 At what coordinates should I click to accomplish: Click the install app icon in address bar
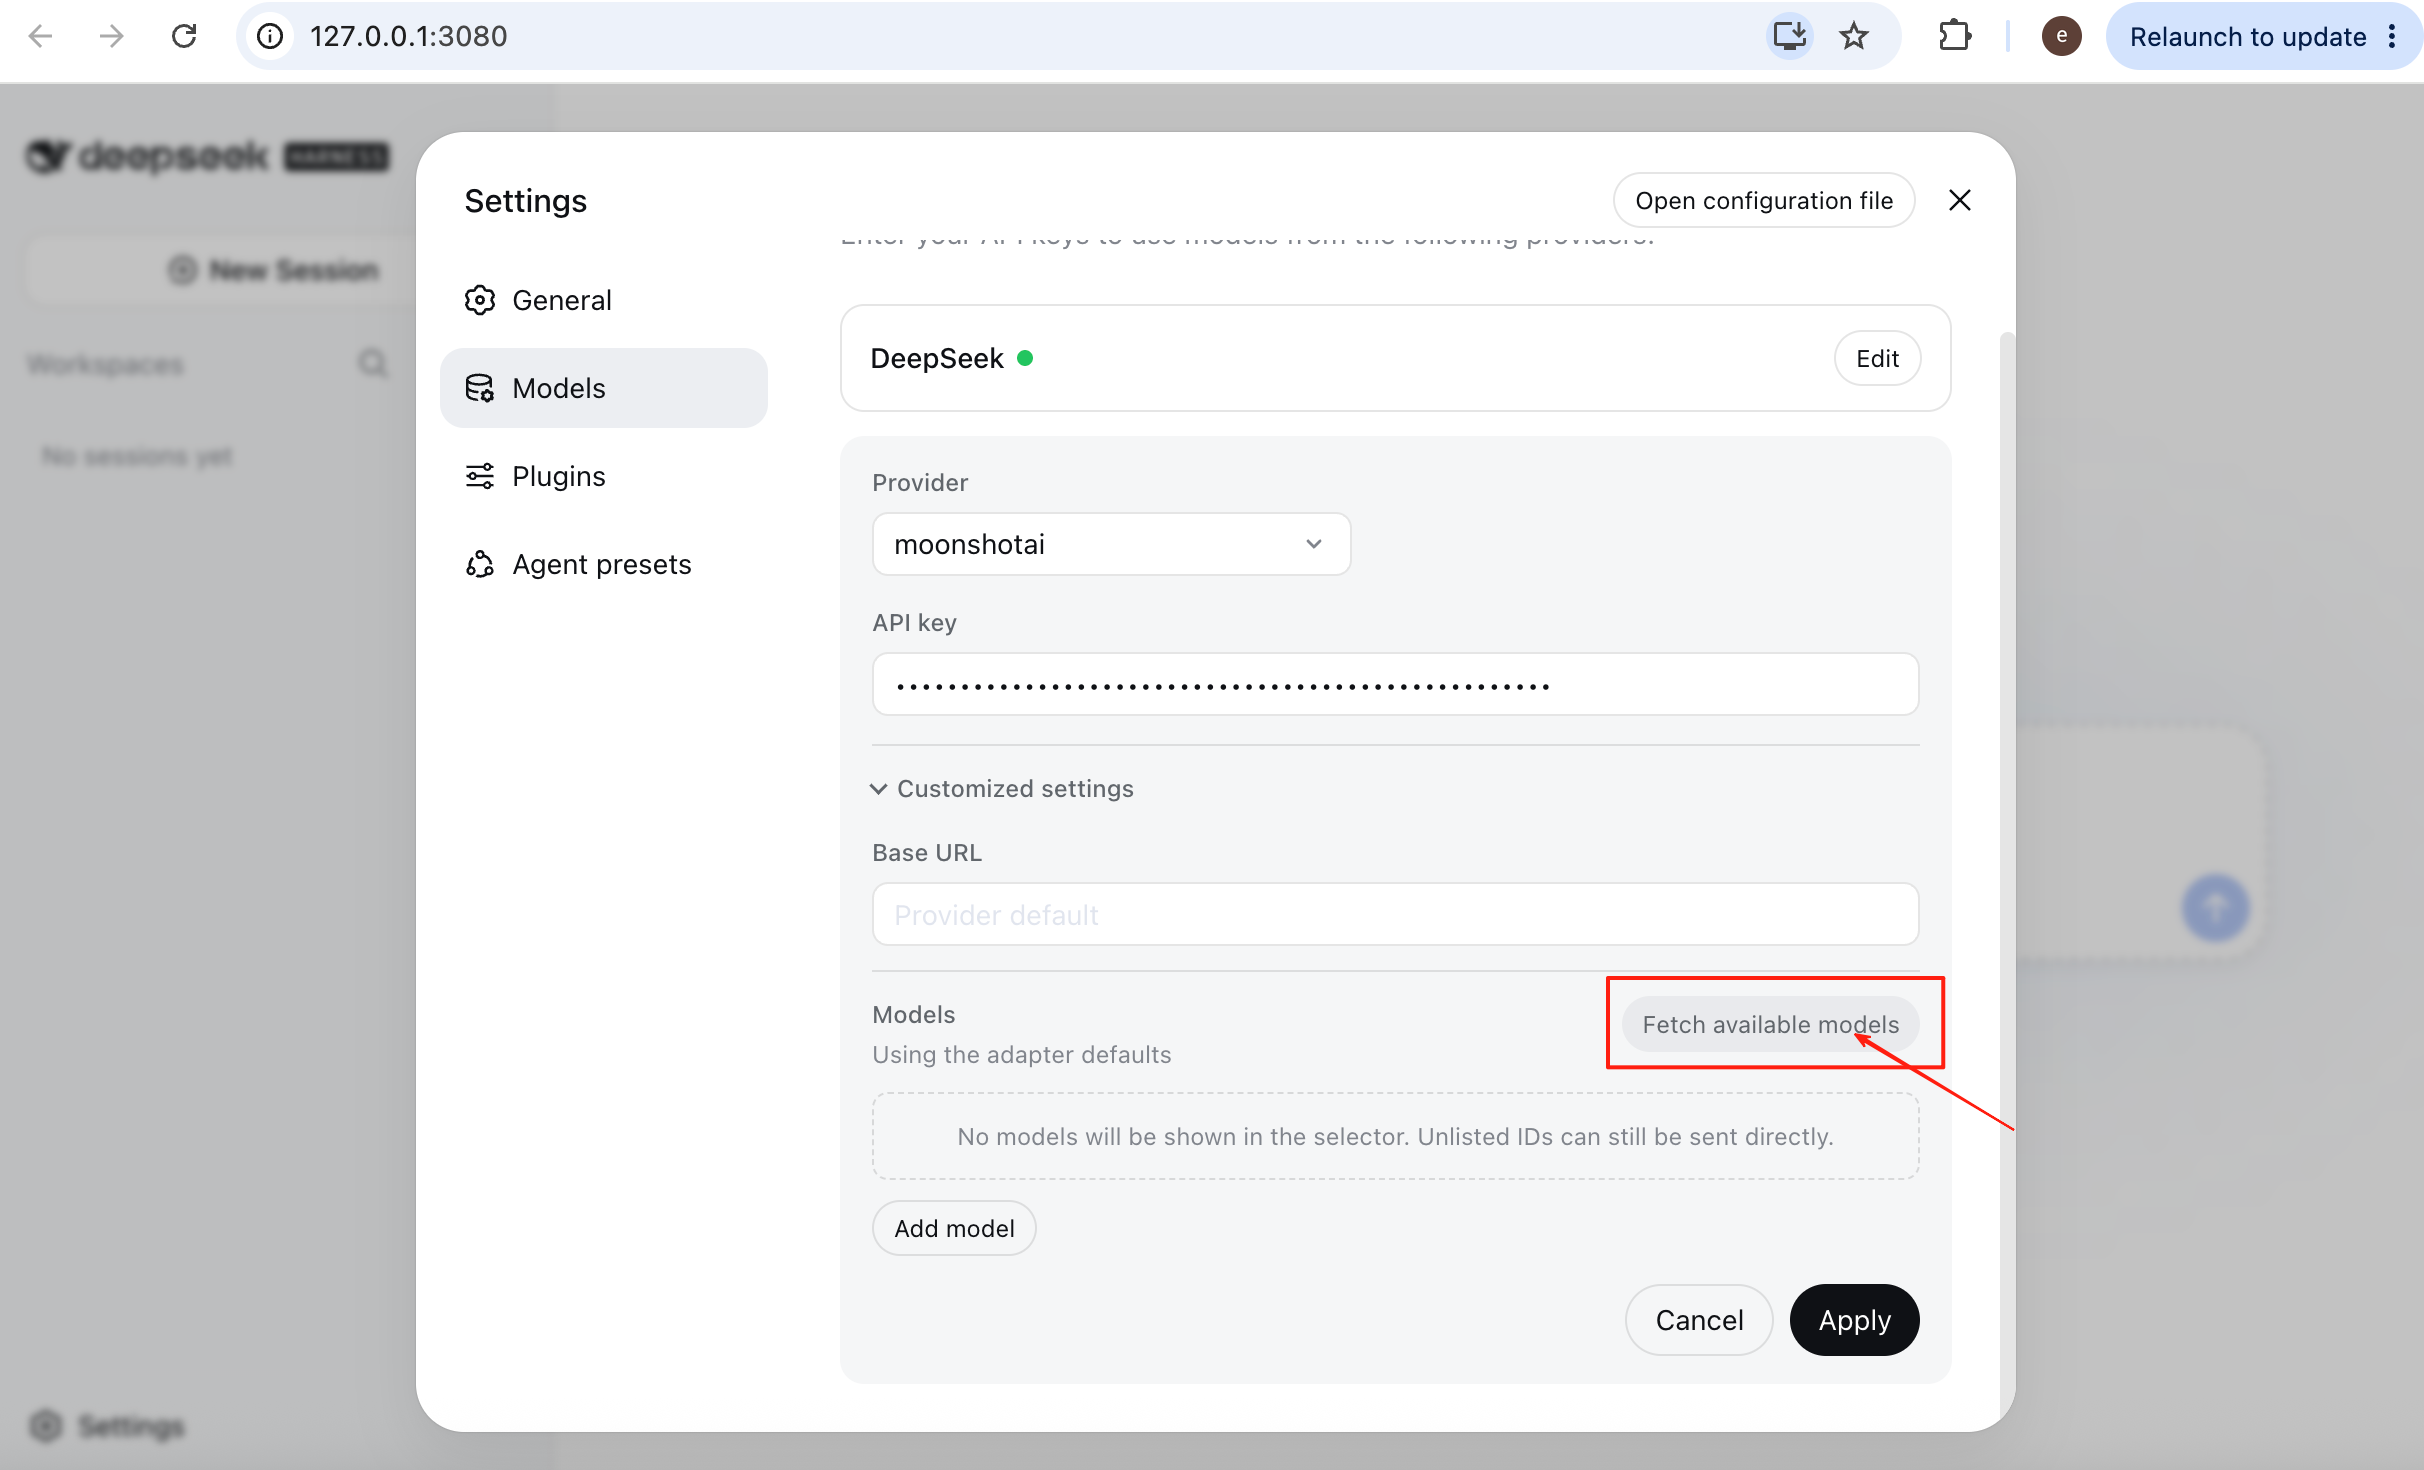click(x=1789, y=37)
